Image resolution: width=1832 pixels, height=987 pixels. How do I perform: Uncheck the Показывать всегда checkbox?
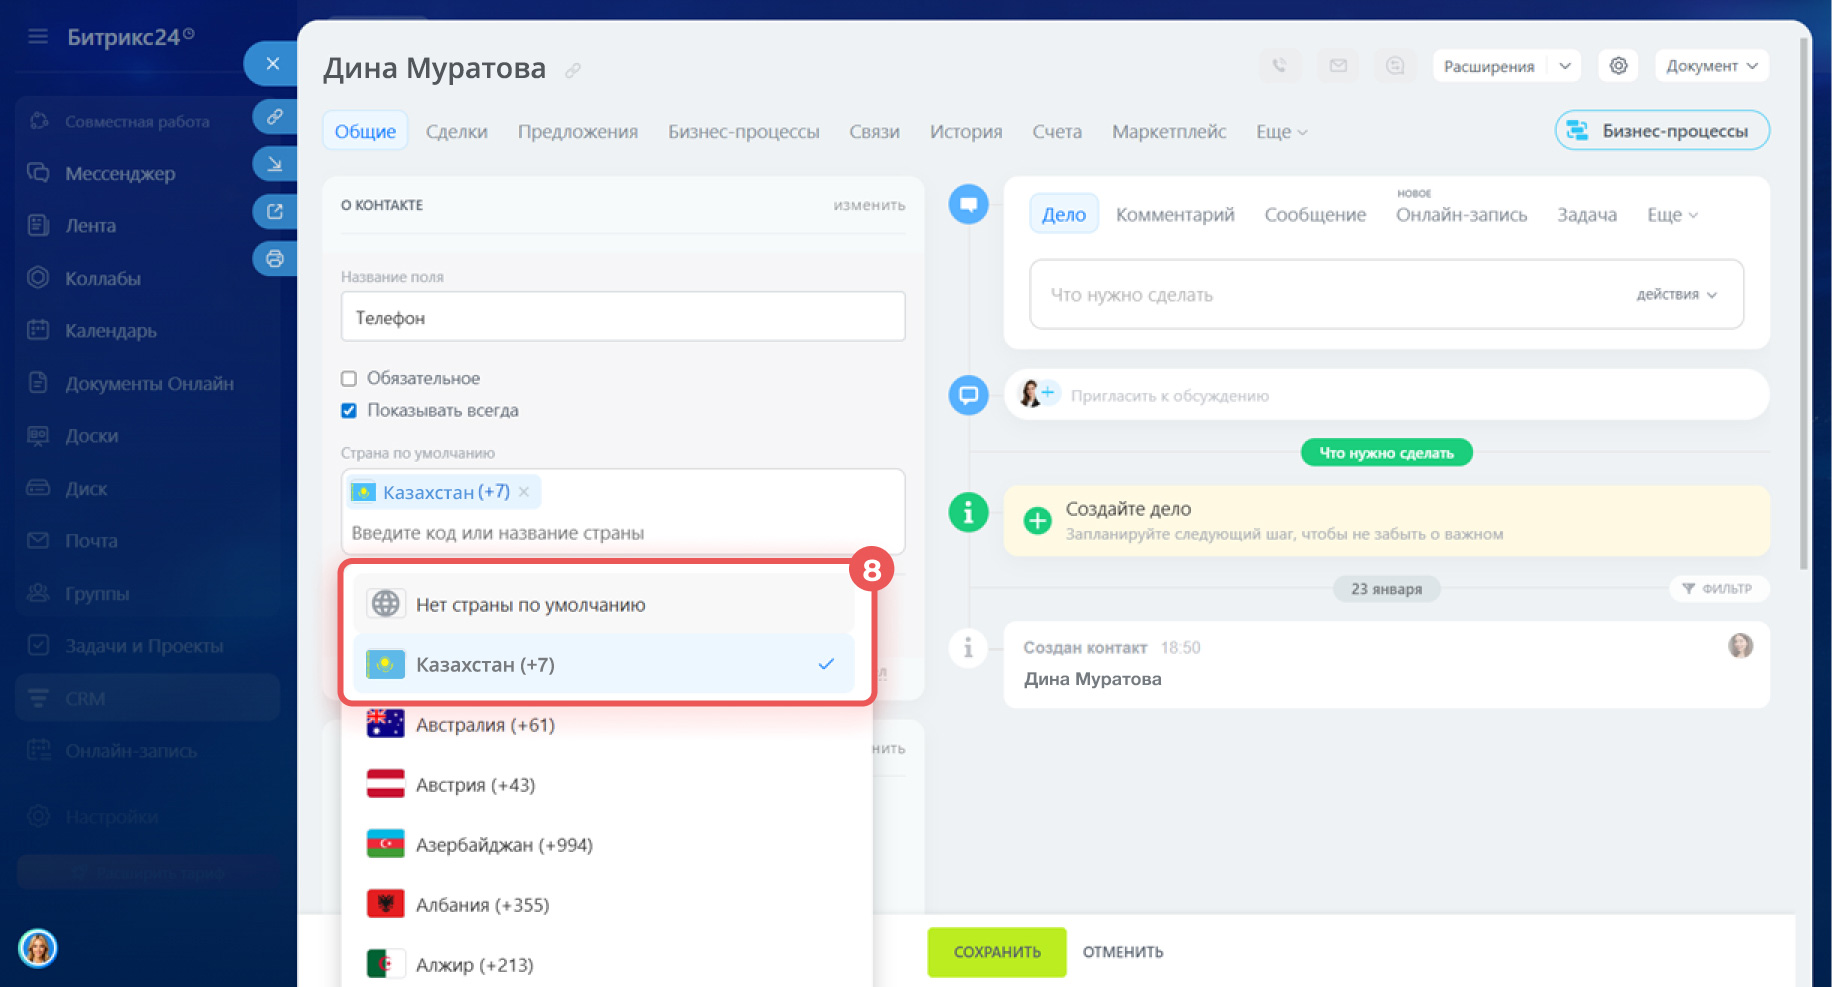(349, 411)
